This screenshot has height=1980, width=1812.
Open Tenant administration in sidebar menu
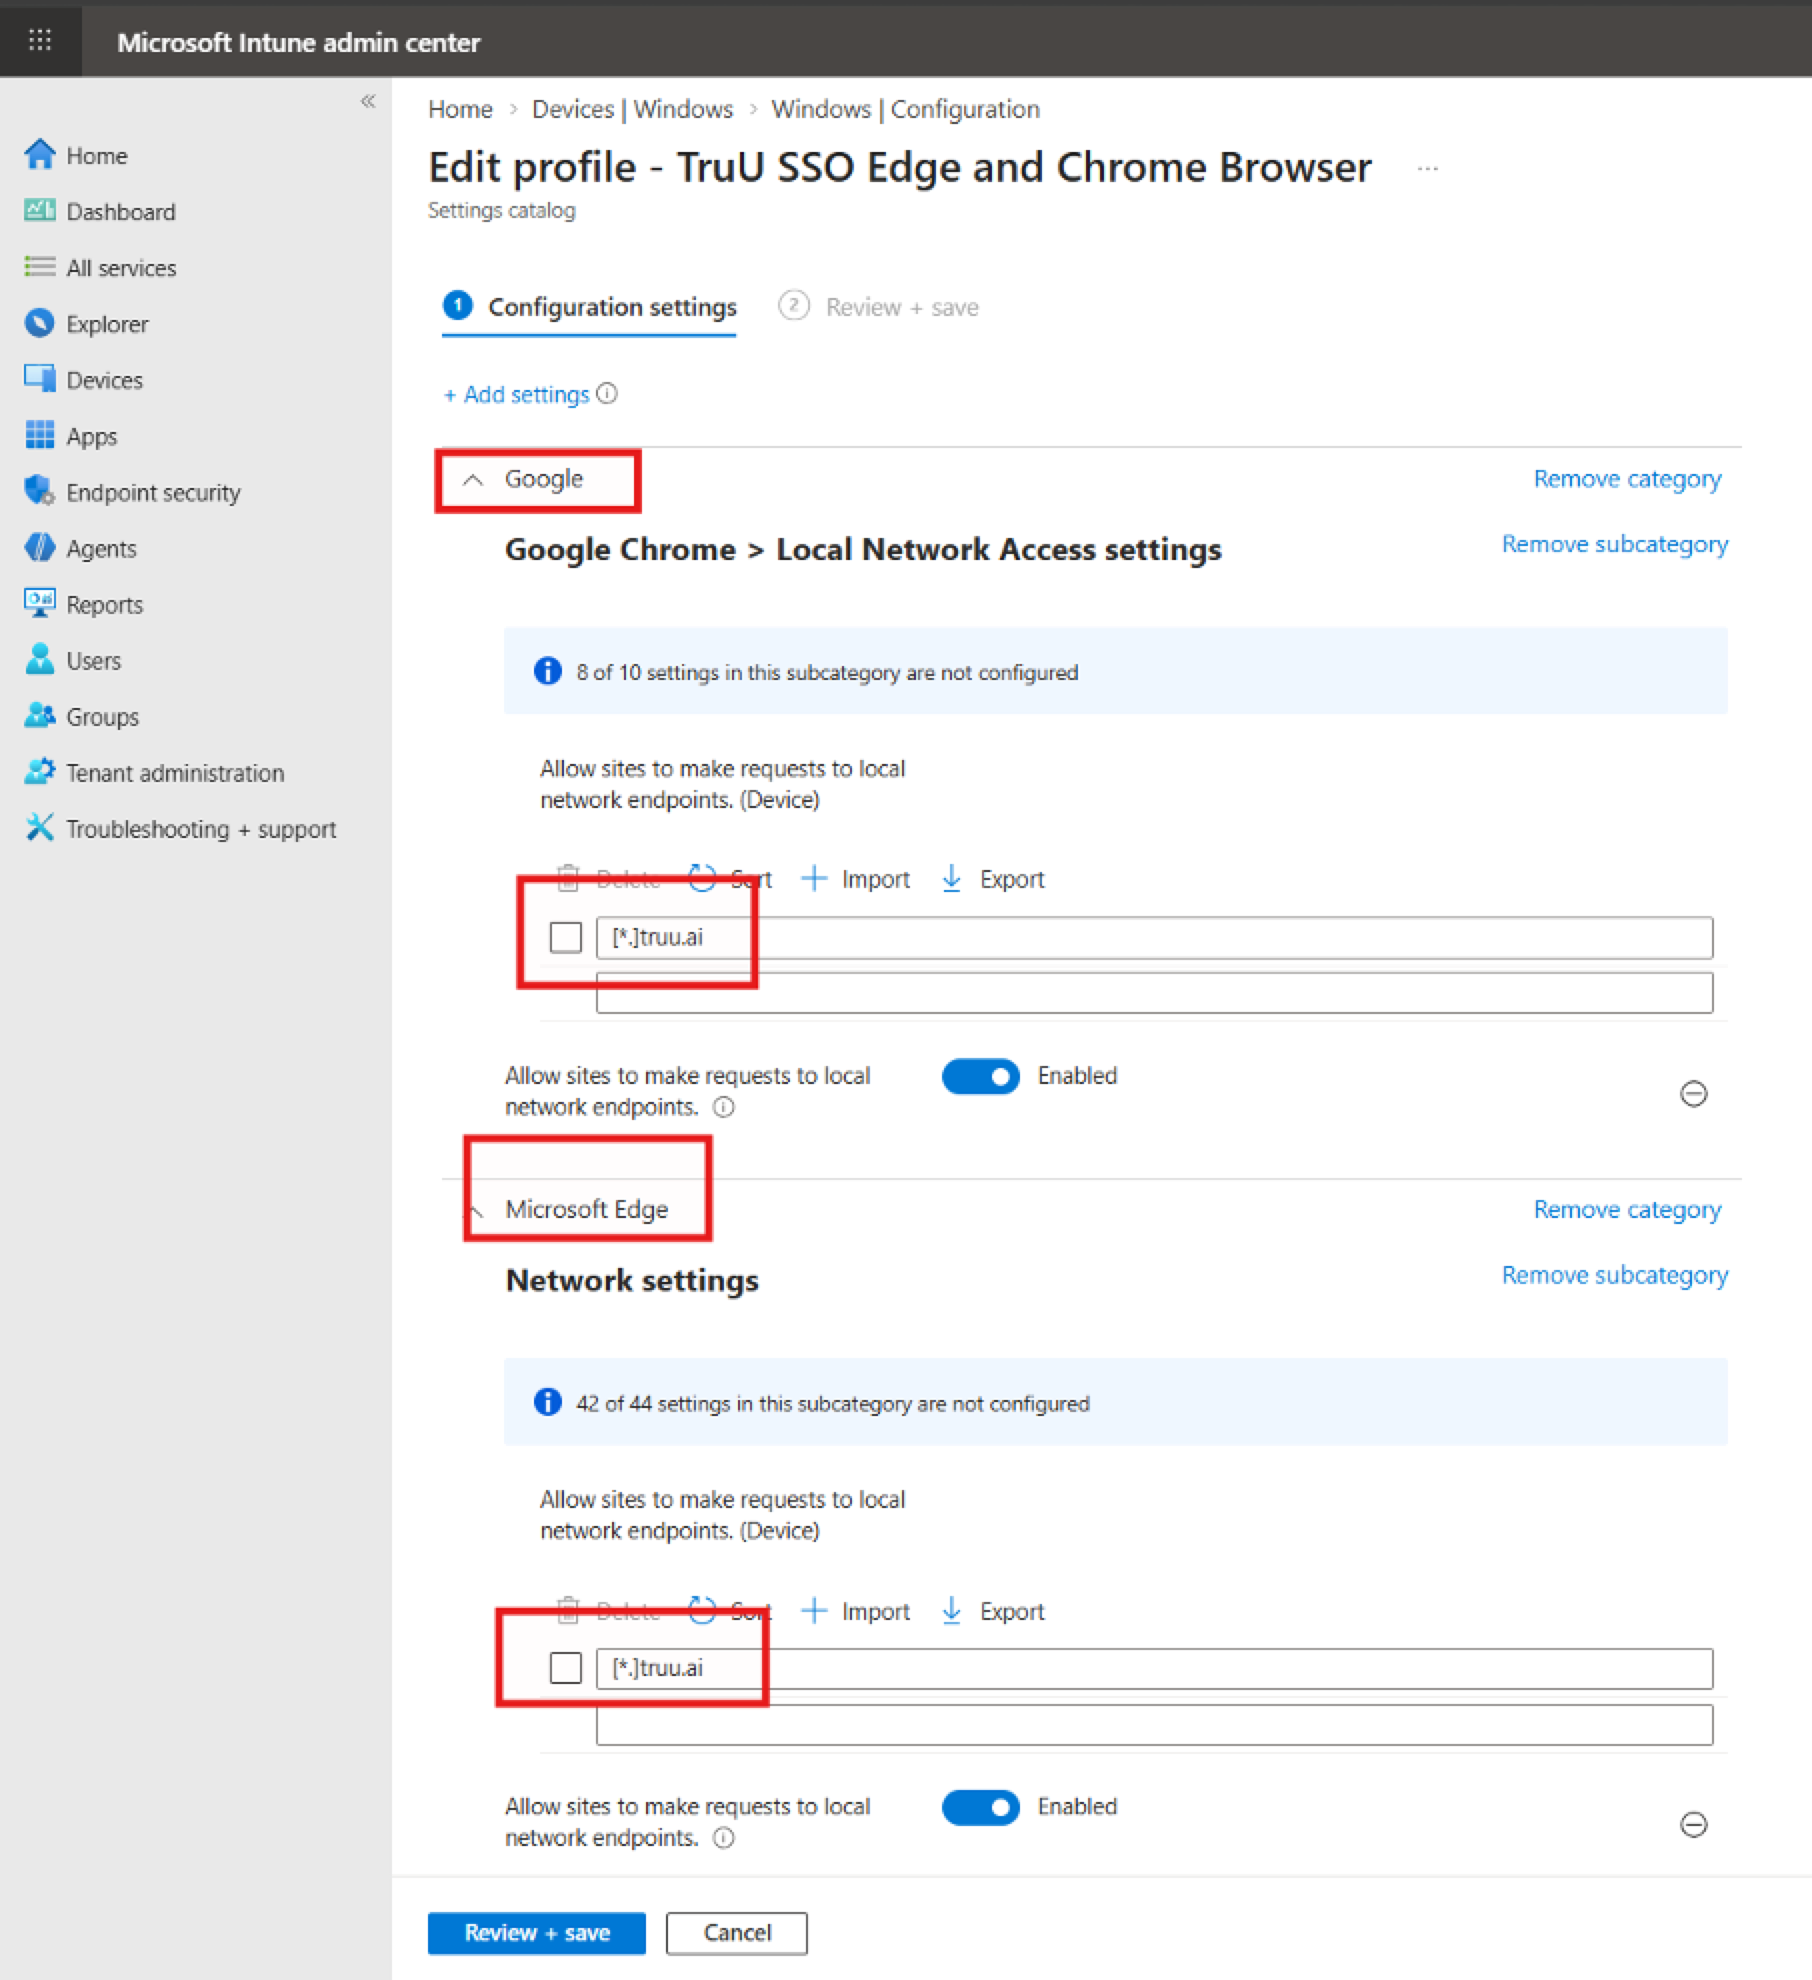(x=175, y=773)
